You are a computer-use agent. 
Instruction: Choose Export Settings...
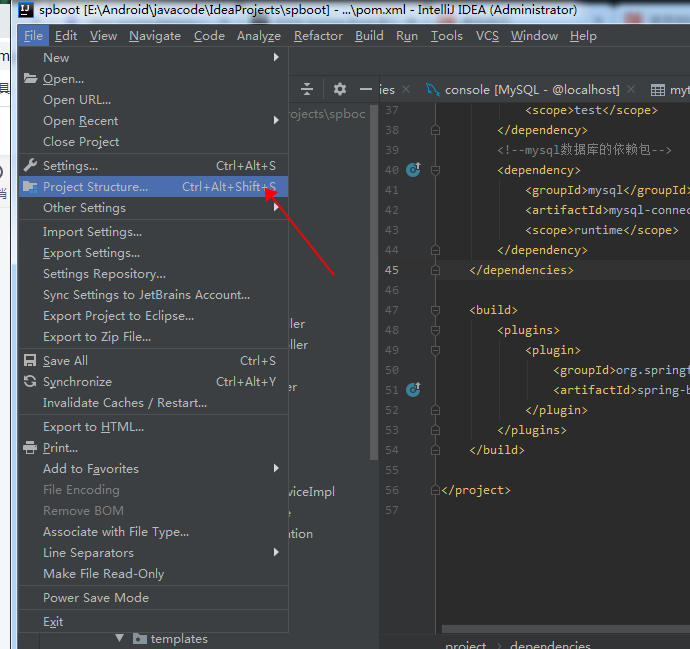(154, 253)
